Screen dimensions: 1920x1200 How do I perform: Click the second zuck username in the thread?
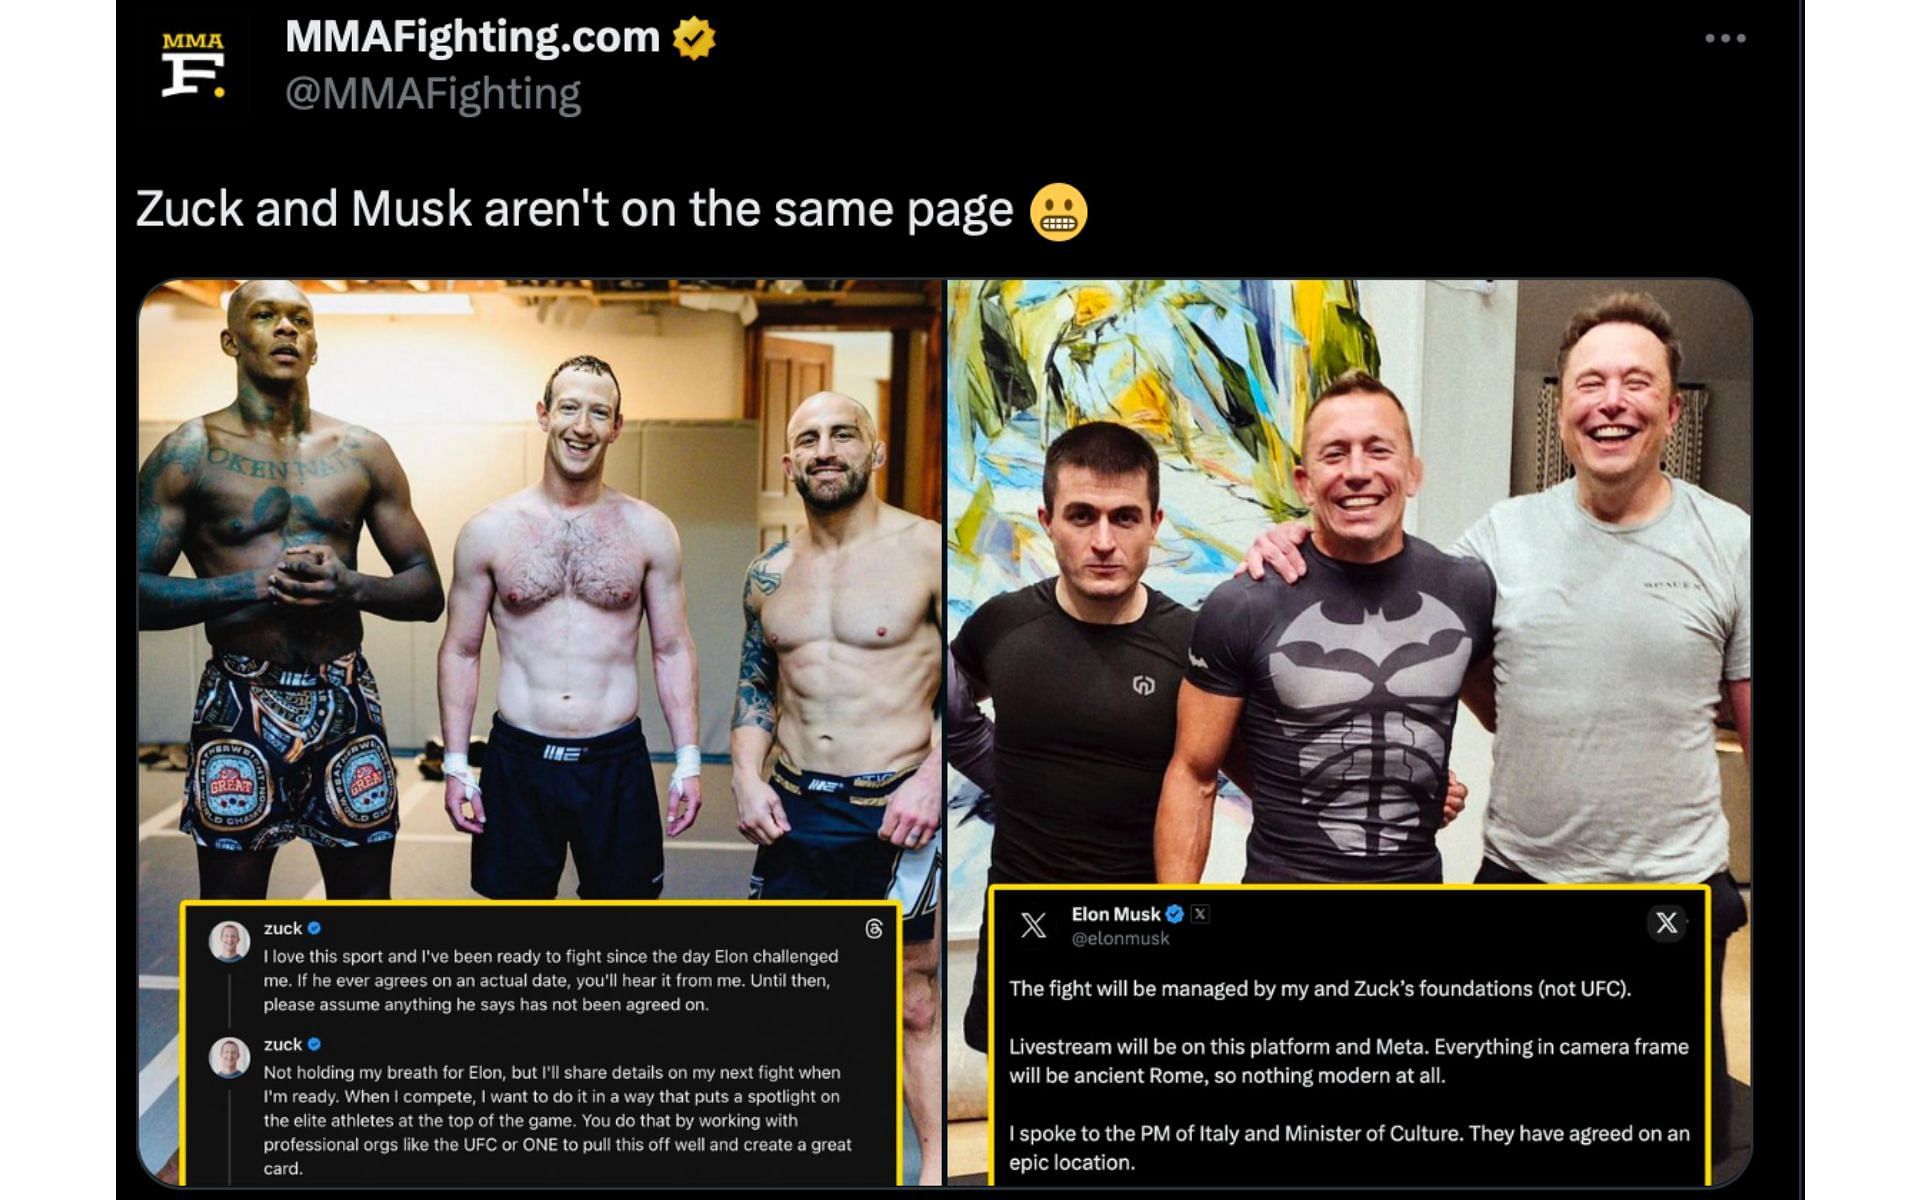[282, 1044]
